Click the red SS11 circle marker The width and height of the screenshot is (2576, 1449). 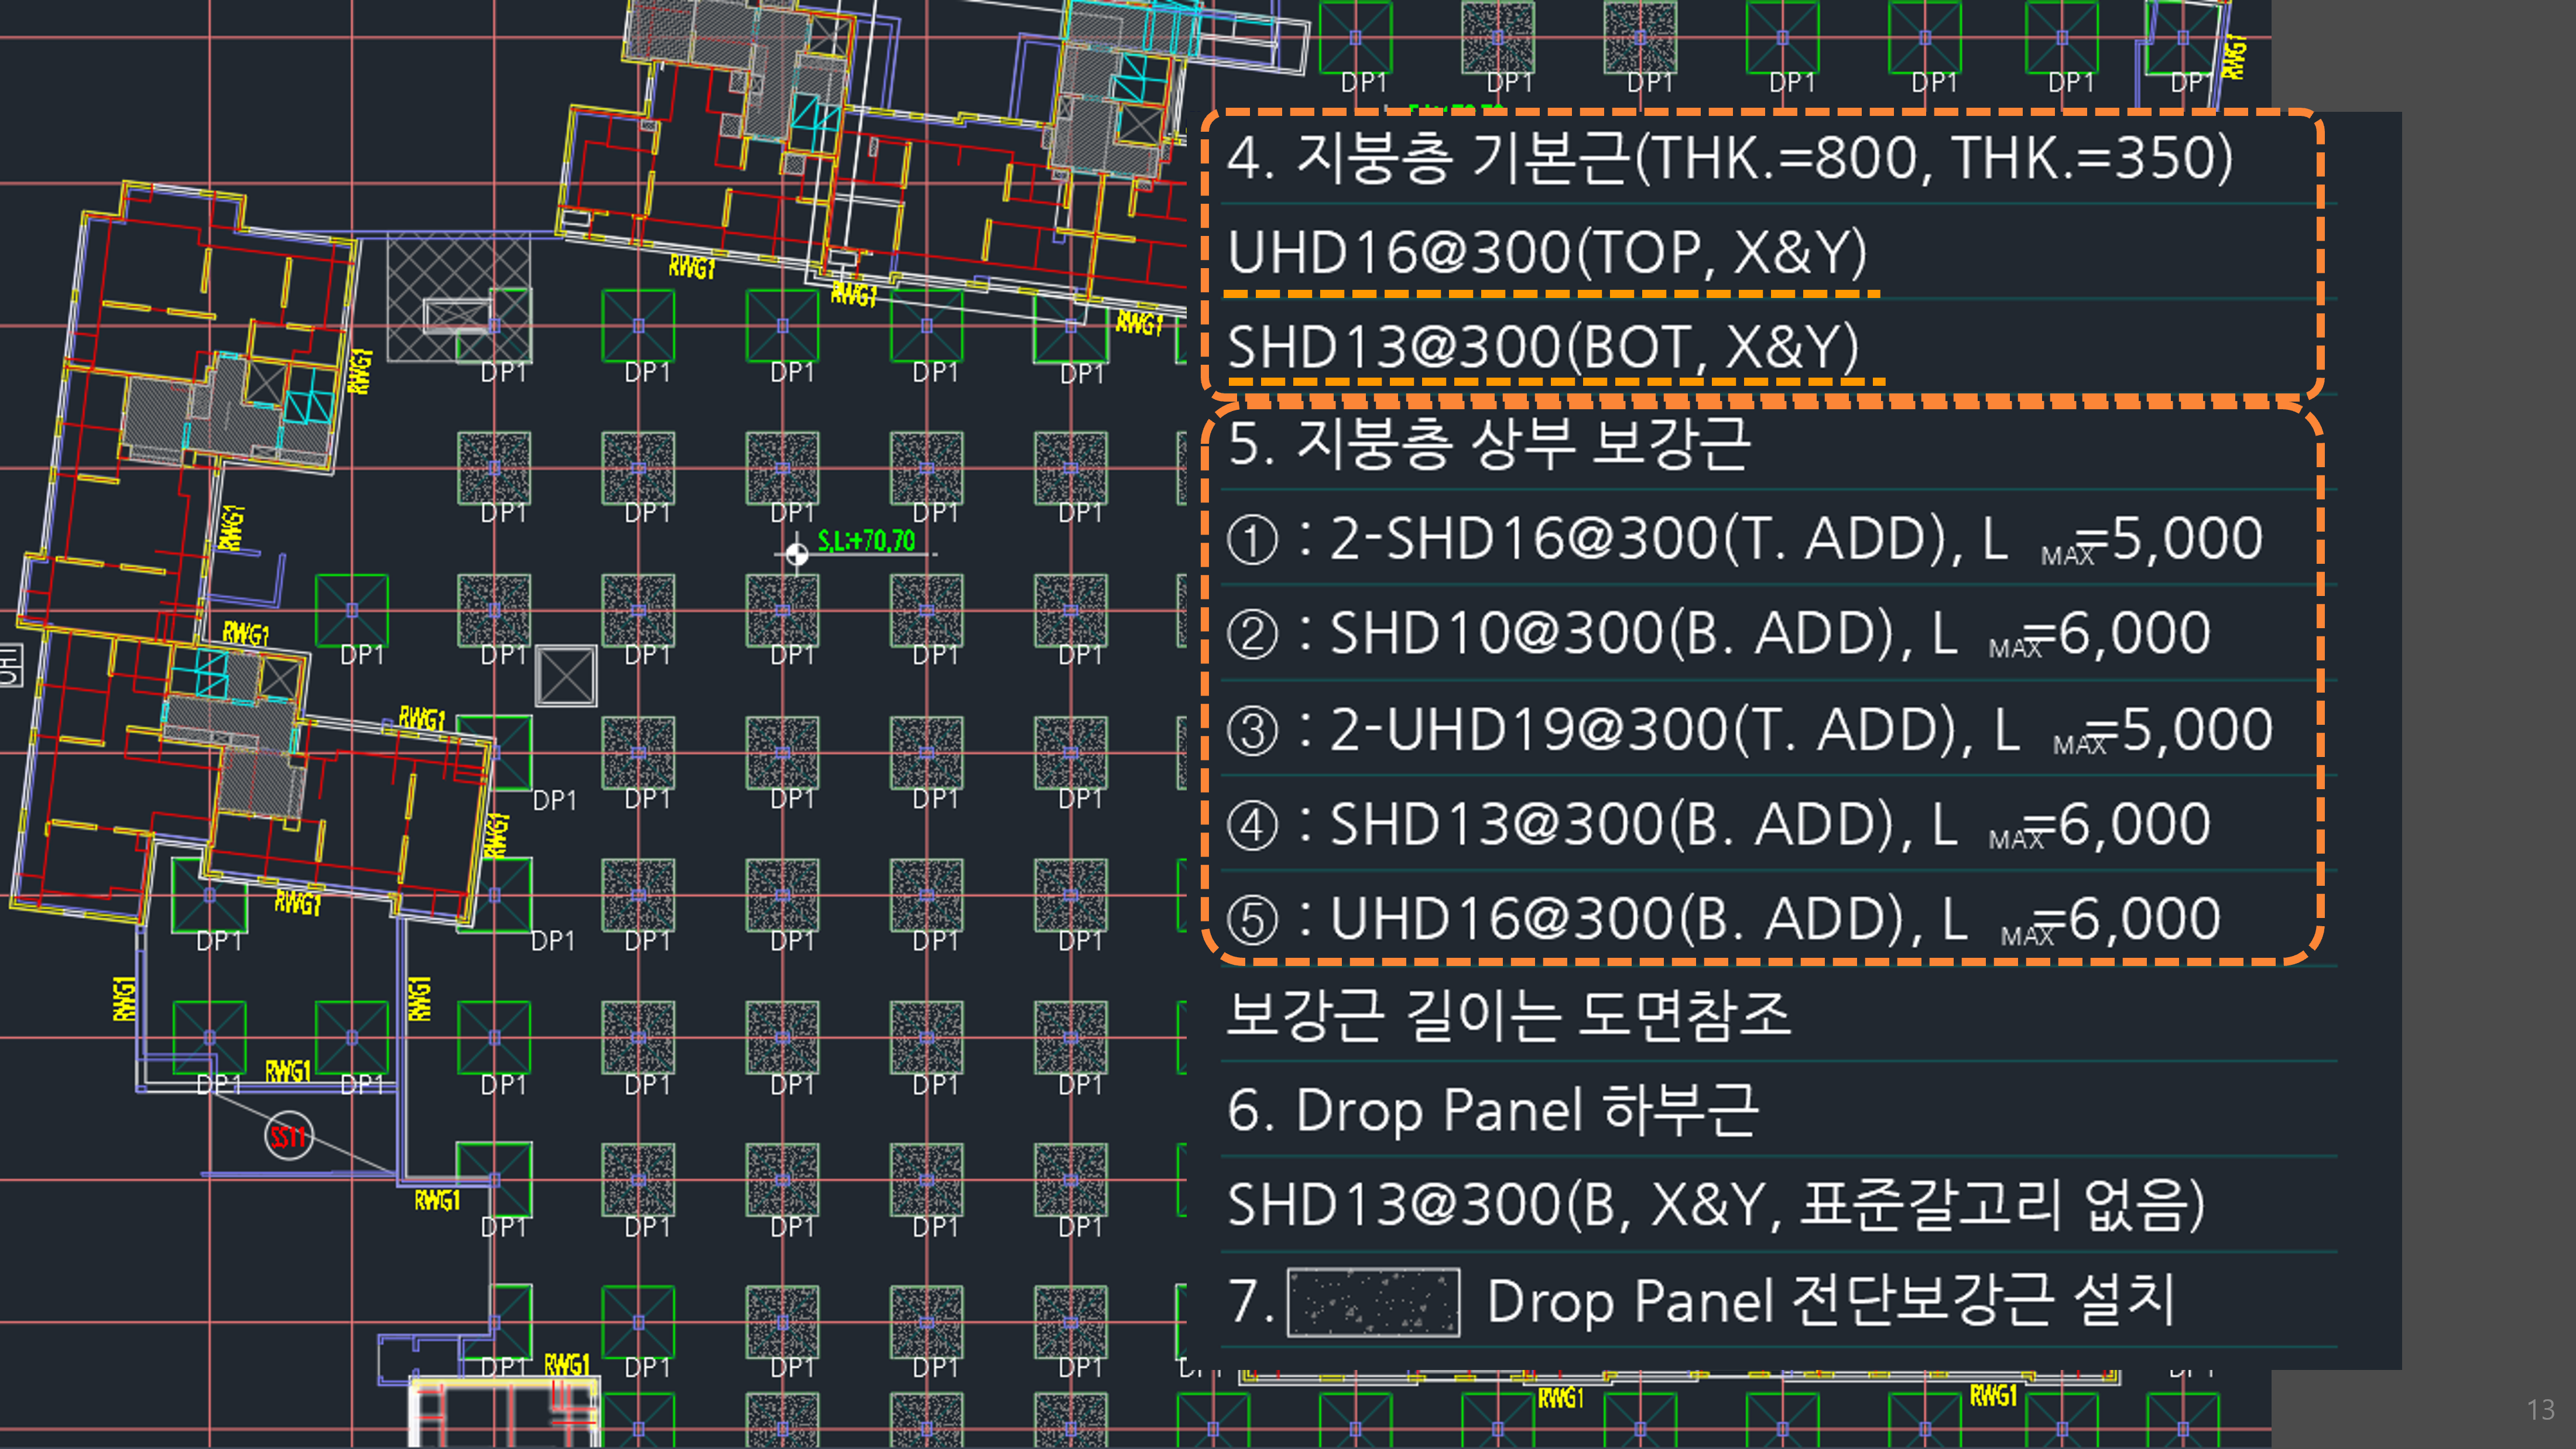(288, 1137)
